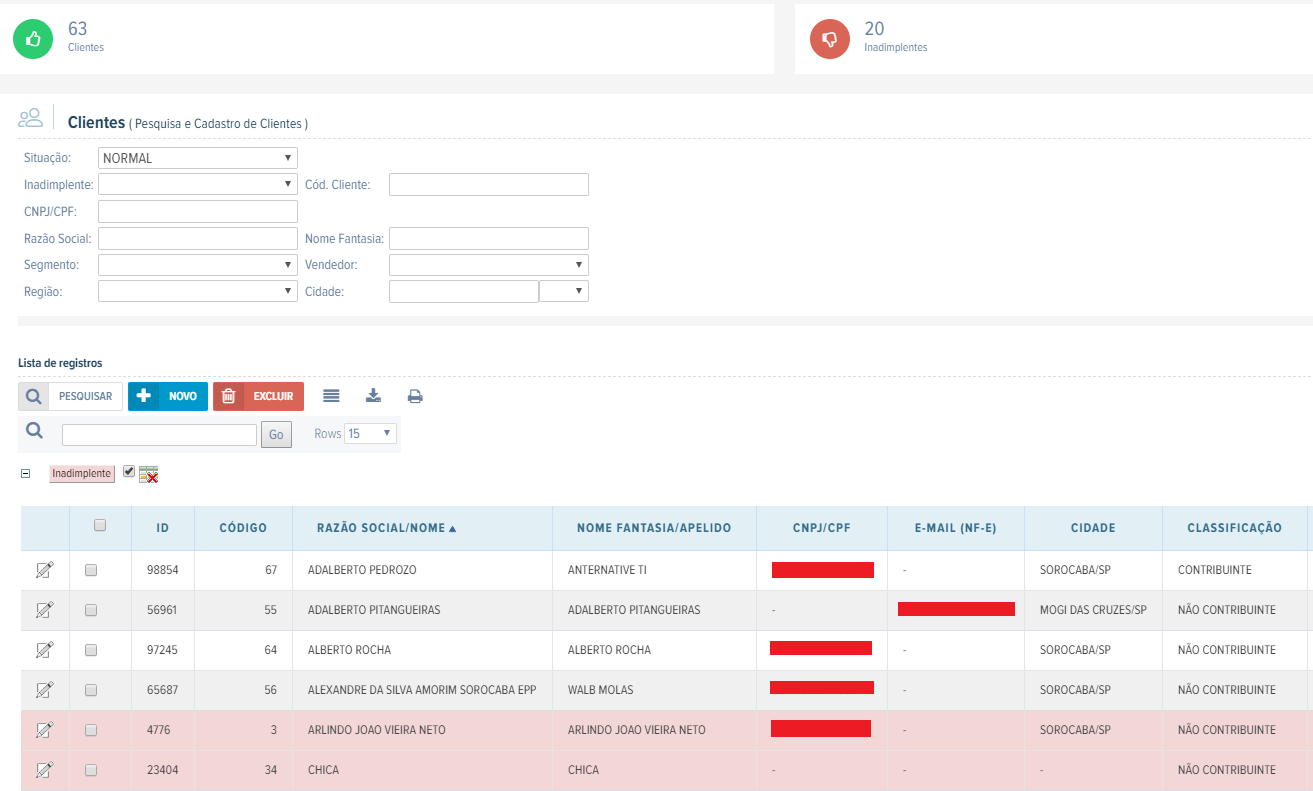Sort by CLASSIFICAÇÃO column header

pos(1234,528)
